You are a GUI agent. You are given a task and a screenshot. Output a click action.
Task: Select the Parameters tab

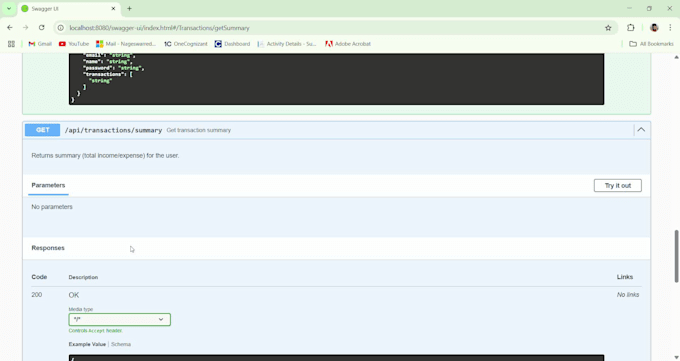click(x=48, y=185)
